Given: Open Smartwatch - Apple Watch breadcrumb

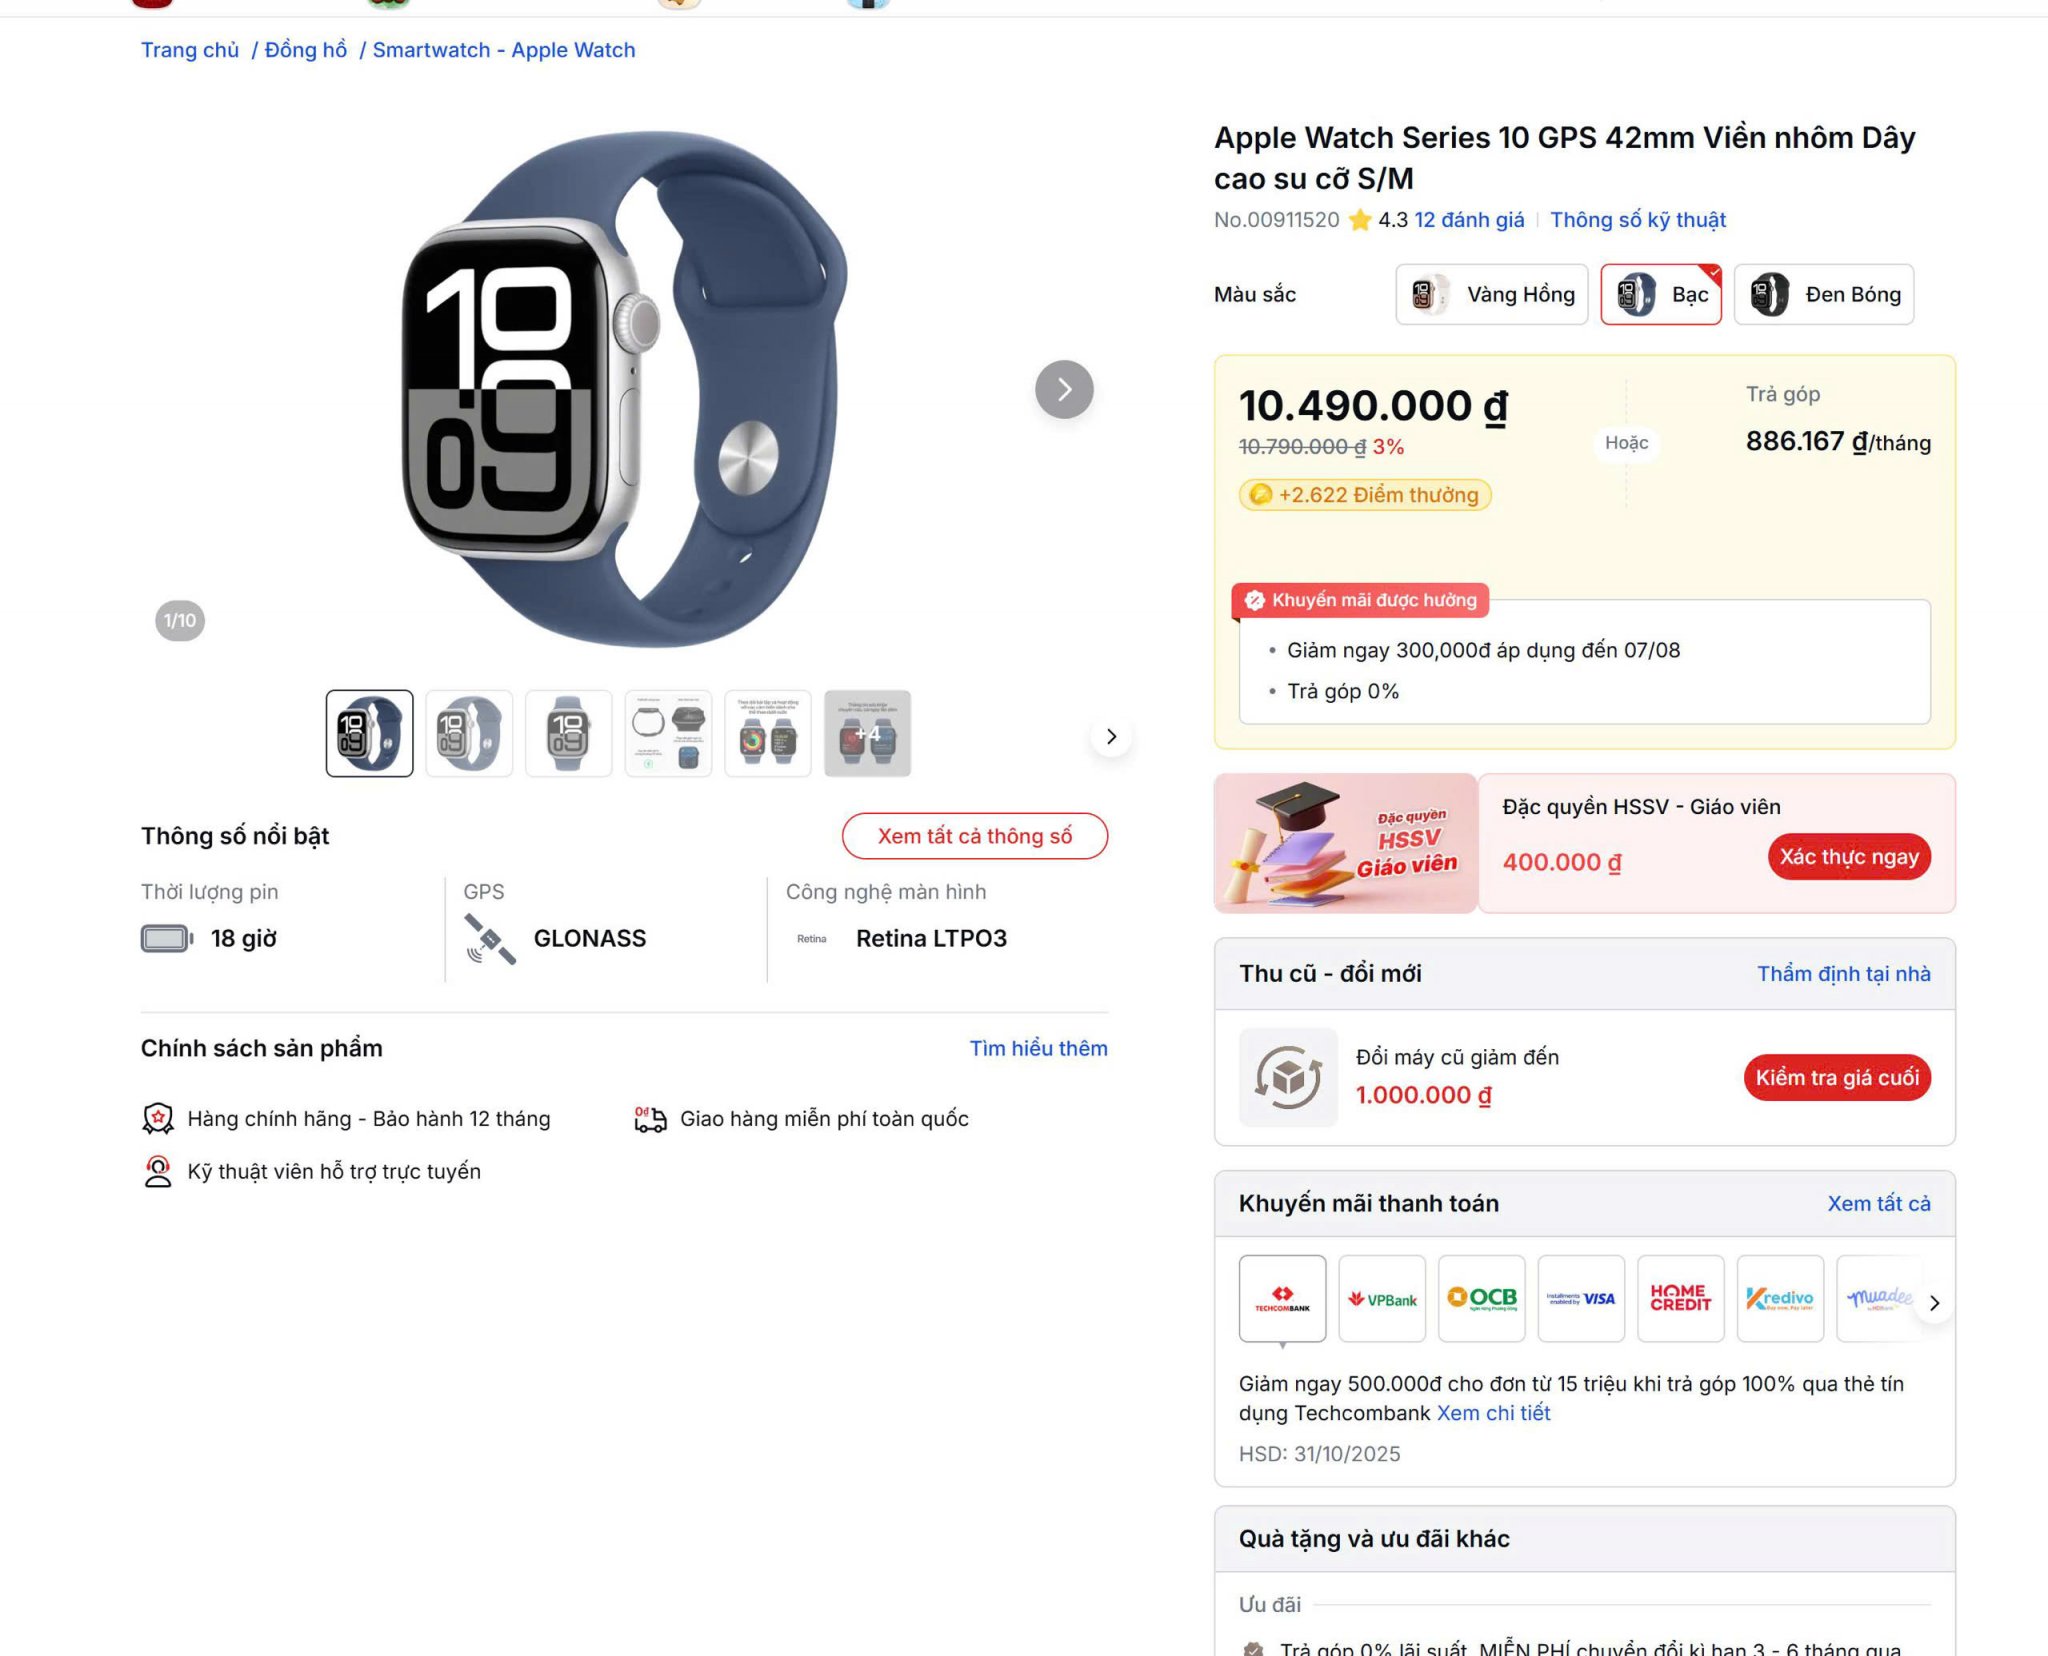Looking at the screenshot, I should (504, 50).
